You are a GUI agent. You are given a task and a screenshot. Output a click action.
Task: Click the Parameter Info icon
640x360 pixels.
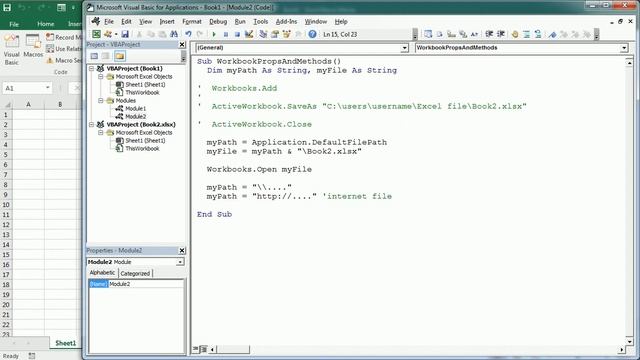[462, 34]
